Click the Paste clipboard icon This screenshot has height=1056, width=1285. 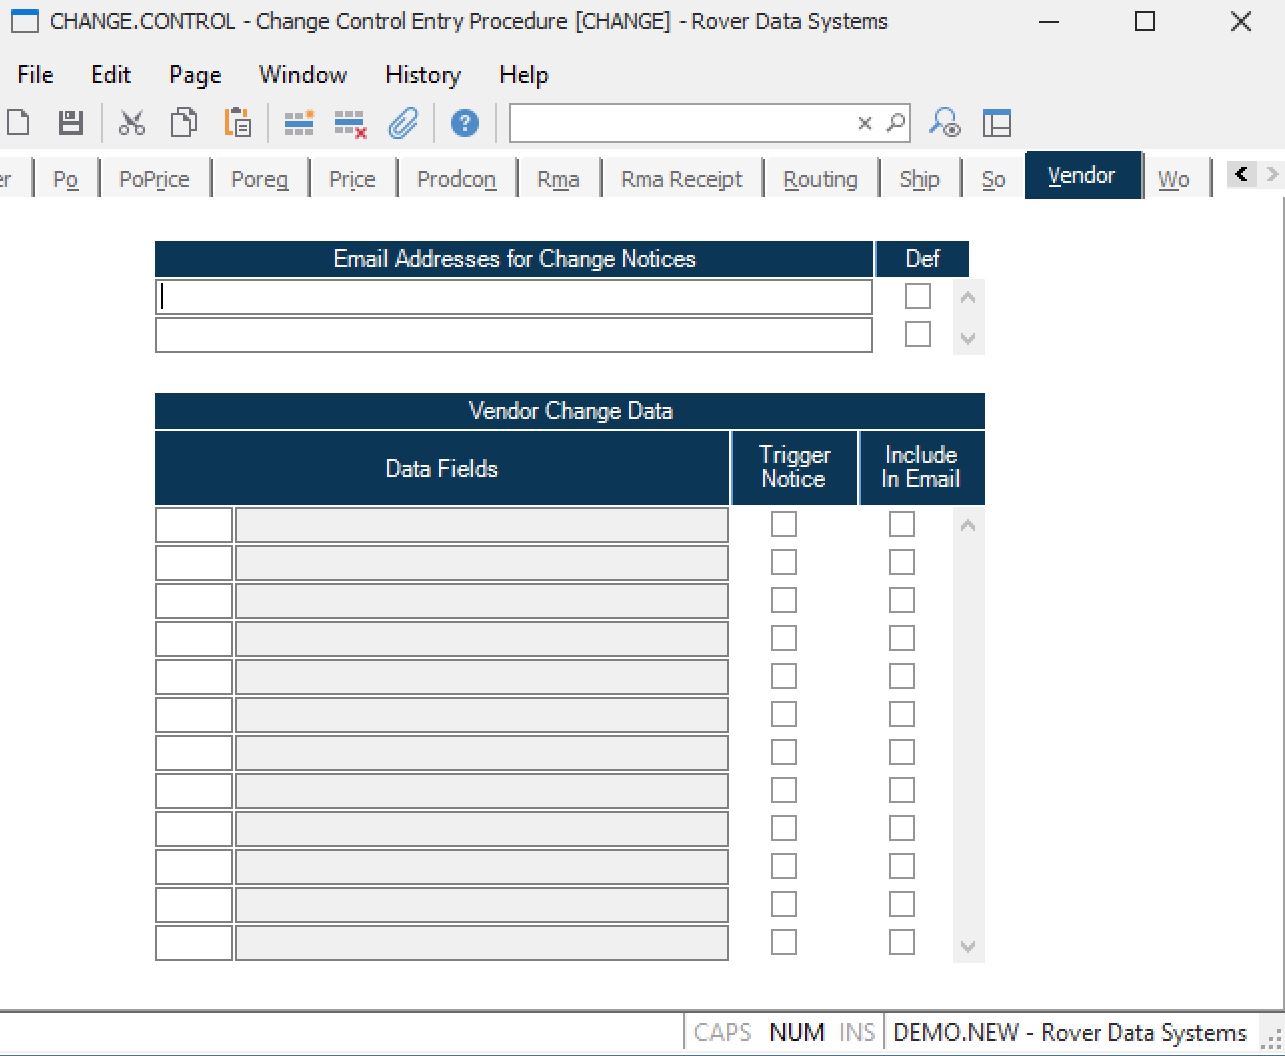coord(238,123)
